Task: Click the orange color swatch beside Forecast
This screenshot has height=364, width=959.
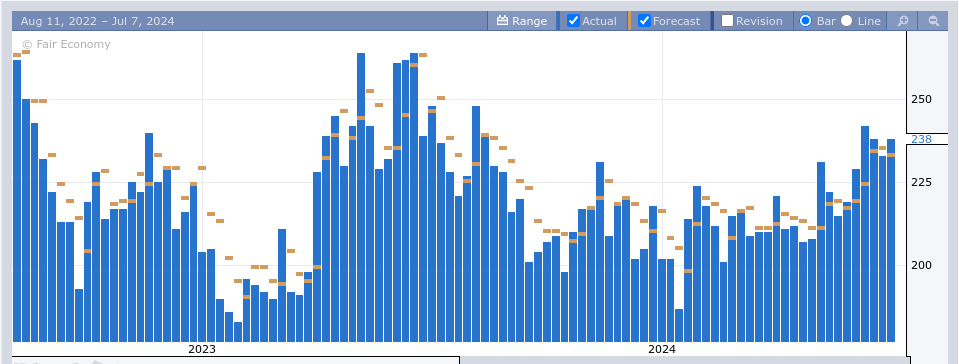Action: (629, 21)
